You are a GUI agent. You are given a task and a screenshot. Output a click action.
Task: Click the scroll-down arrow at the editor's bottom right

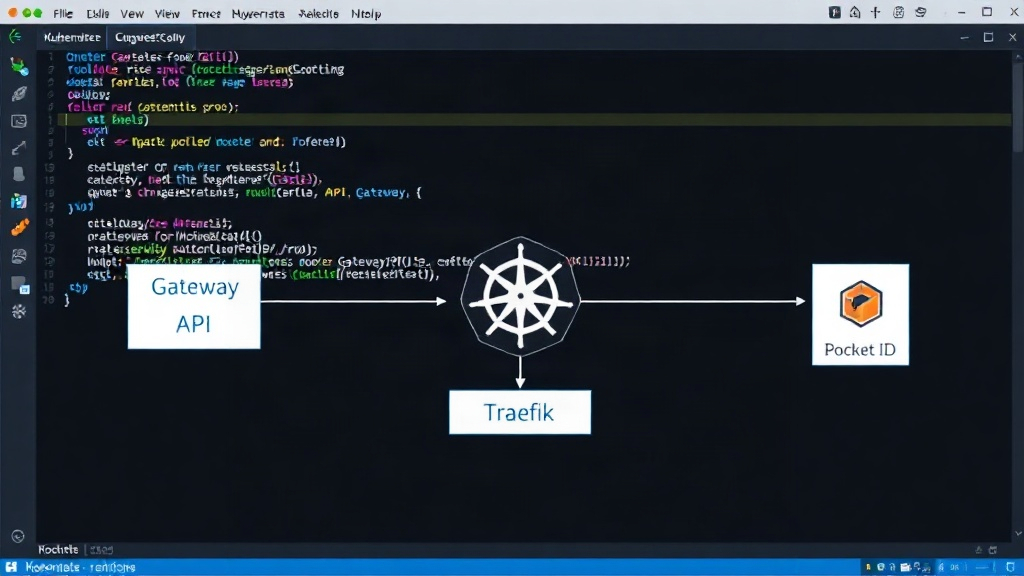point(1018,534)
